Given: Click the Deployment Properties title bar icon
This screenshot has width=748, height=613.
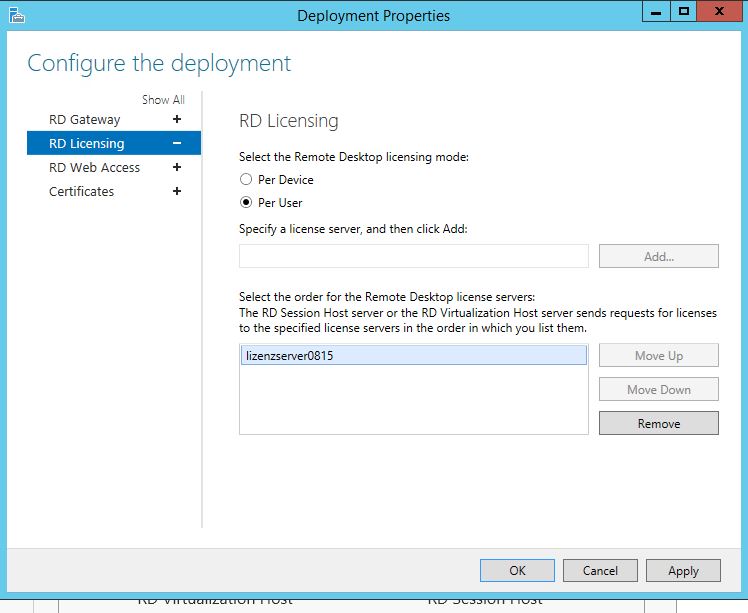Looking at the screenshot, I should tap(17, 15).
